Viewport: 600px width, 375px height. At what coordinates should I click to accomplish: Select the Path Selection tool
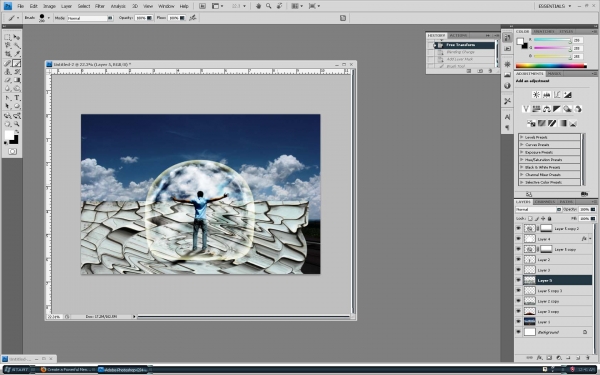pos(7,106)
